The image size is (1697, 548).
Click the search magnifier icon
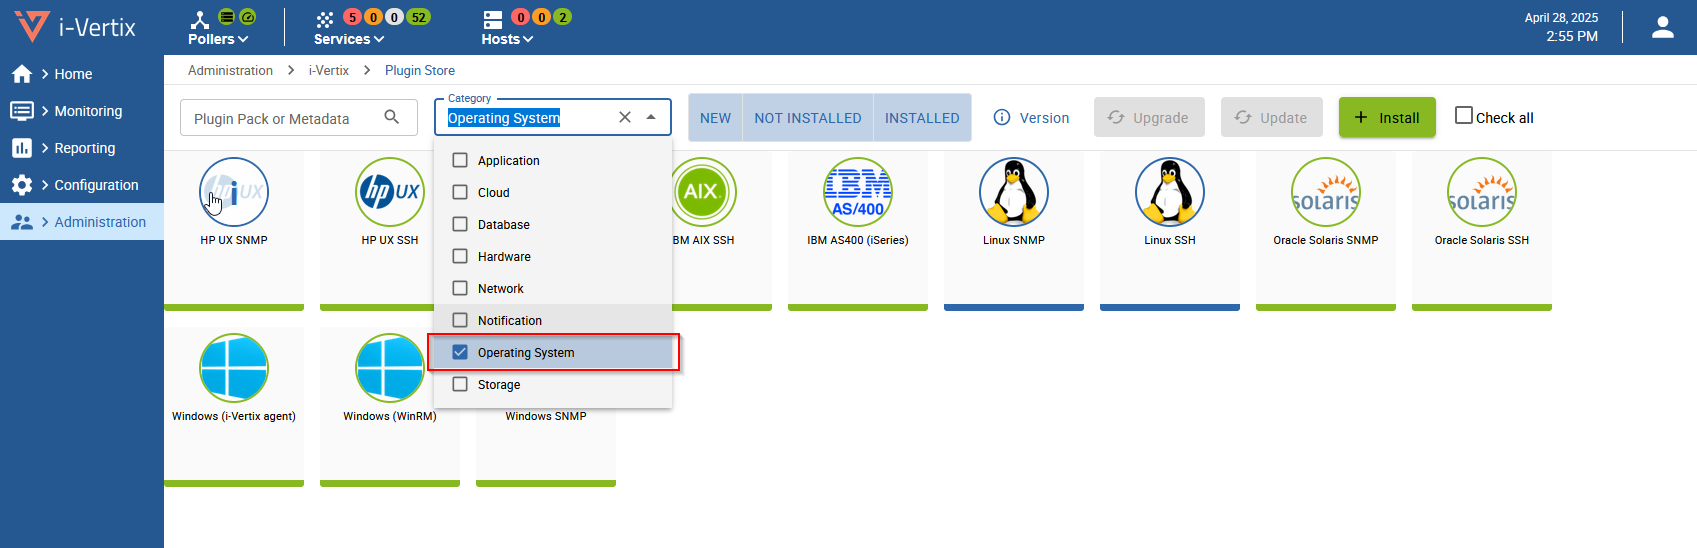click(x=392, y=117)
